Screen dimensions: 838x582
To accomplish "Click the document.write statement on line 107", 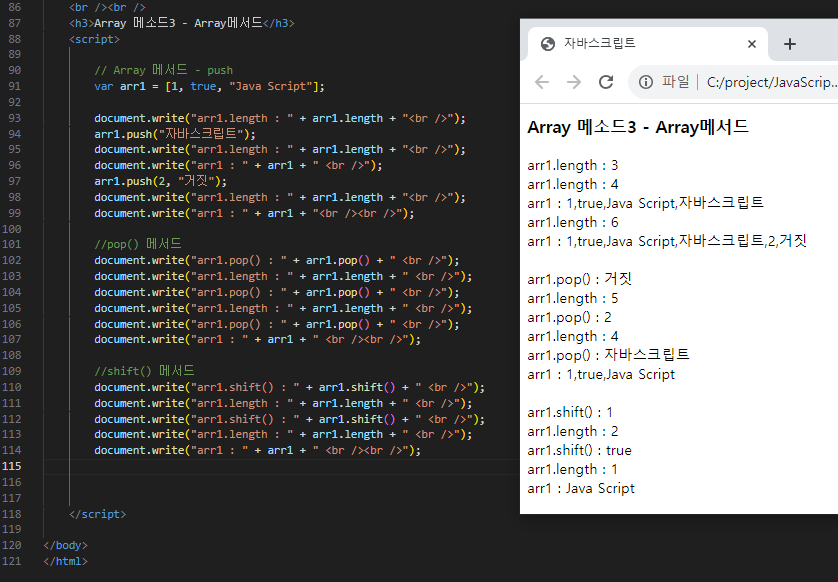I will (x=258, y=339).
